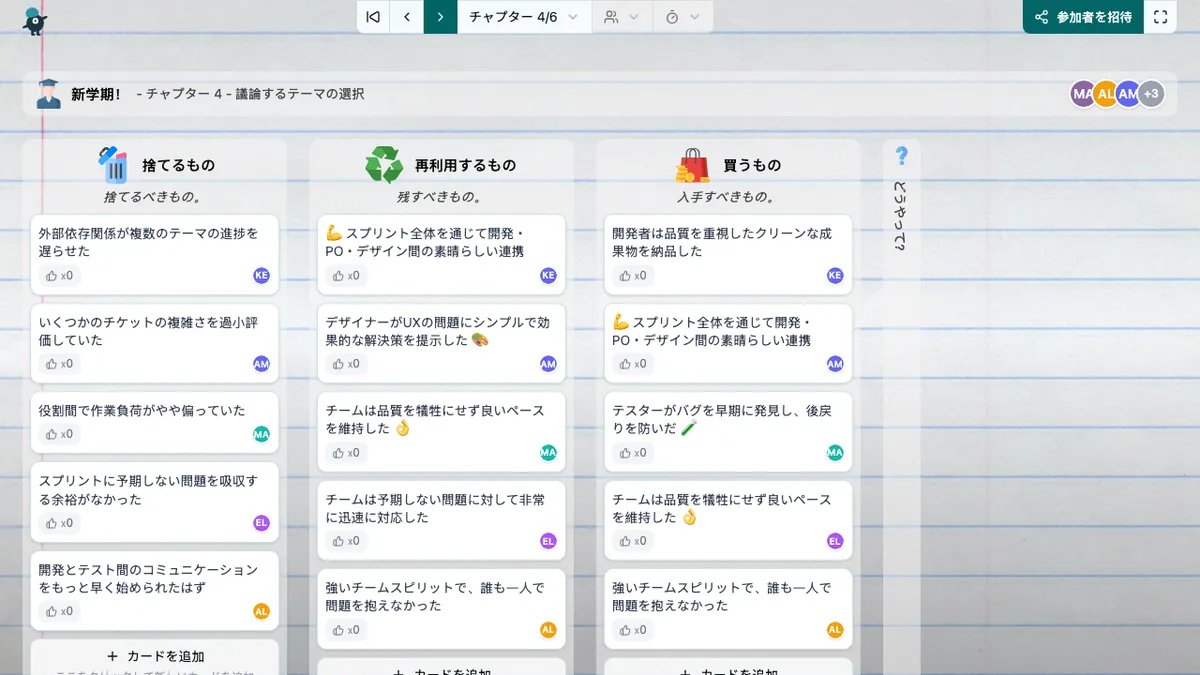1200x675 pixels.
Task: Click the shopping bag icon for 買うもの
Action: click(x=692, y=165)
